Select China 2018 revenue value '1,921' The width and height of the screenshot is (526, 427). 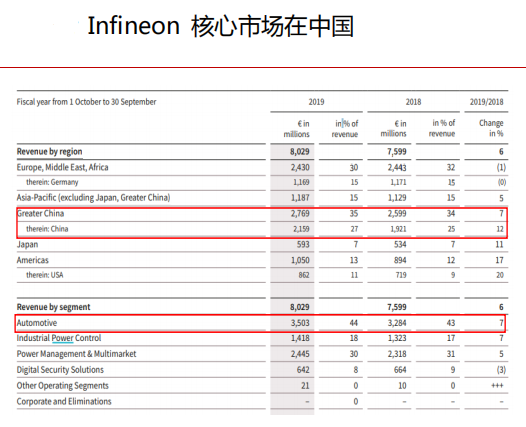point(398,229)
